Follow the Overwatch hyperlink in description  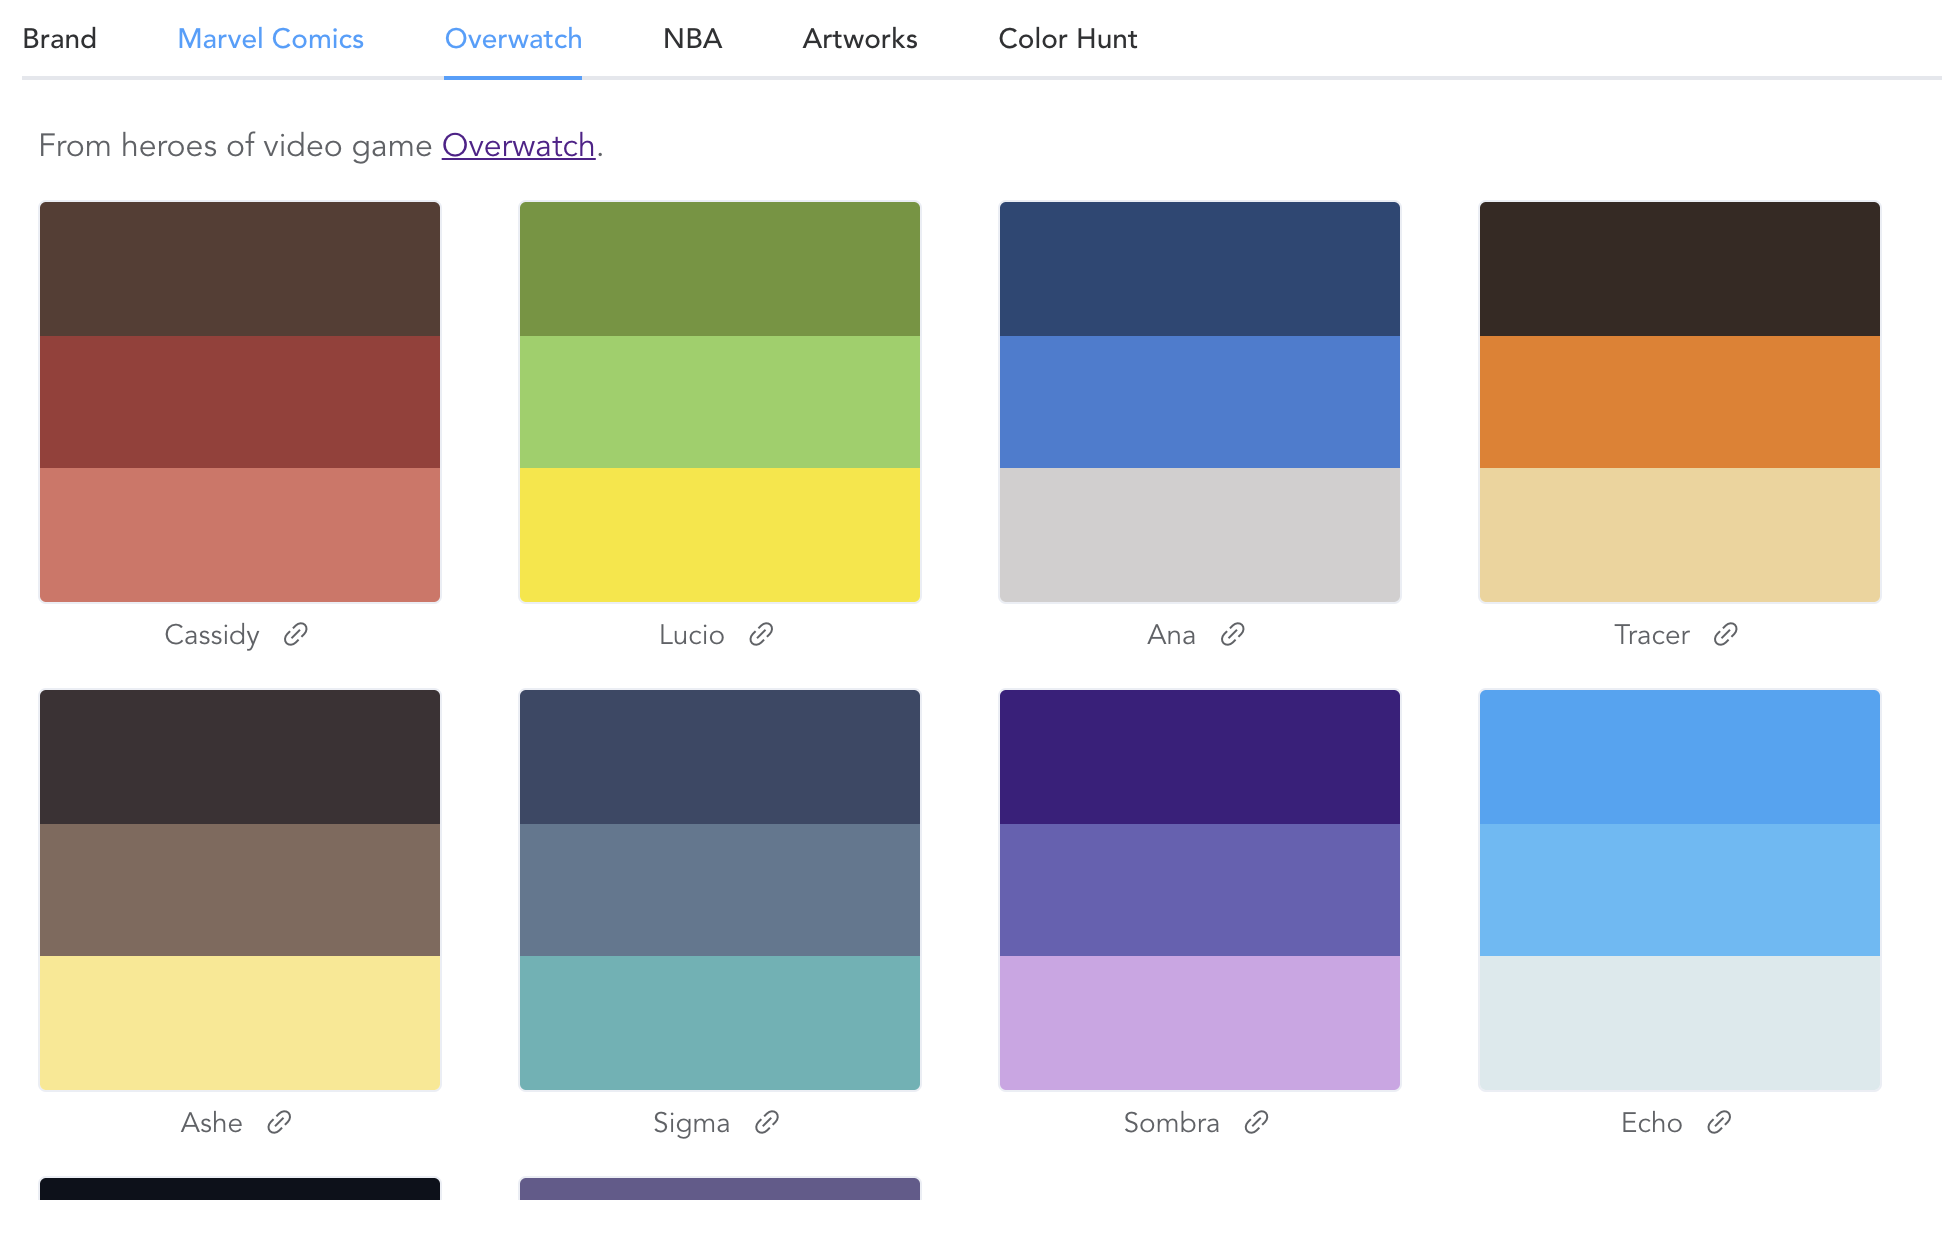(518, 146)
